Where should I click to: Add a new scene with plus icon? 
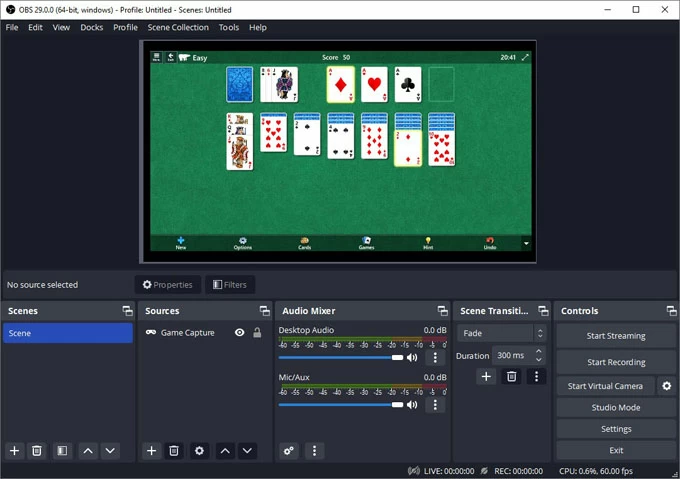15,451
